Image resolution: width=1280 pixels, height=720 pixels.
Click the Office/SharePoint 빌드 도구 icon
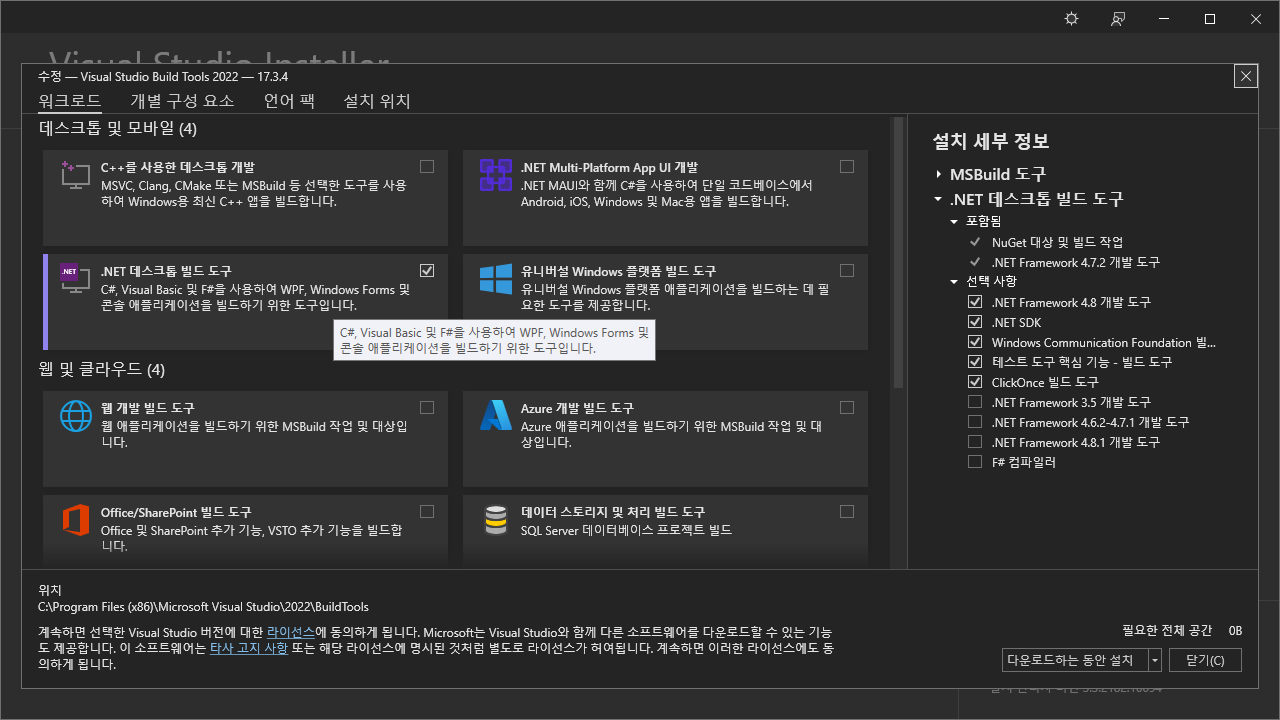[75, 519]
